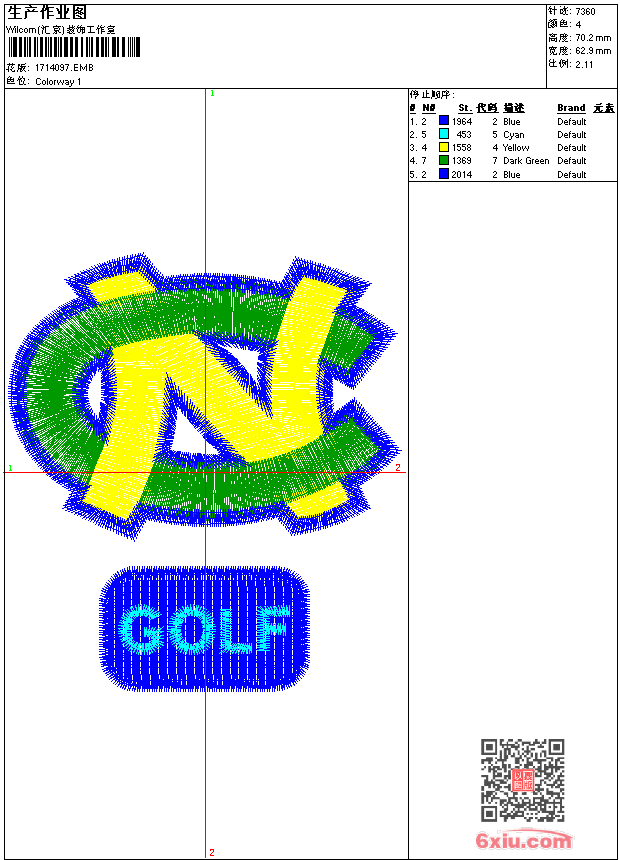Screen dimensions: 620x860
Task: Click stitch value "2014" in row 5
Action: pyautogui.click(x=462, y=174)
